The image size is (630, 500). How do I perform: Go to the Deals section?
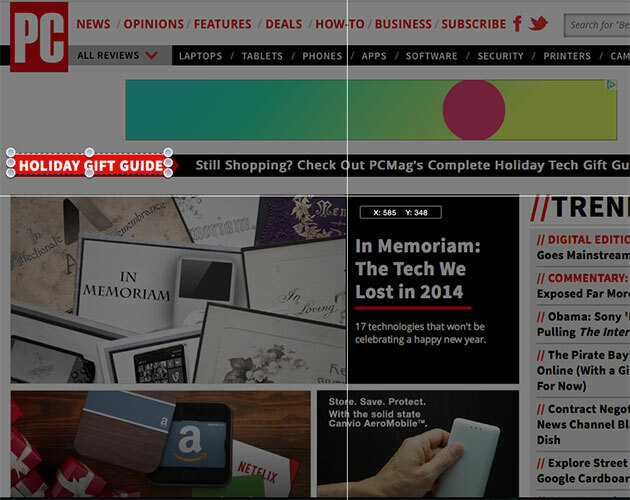click(284, 24)
